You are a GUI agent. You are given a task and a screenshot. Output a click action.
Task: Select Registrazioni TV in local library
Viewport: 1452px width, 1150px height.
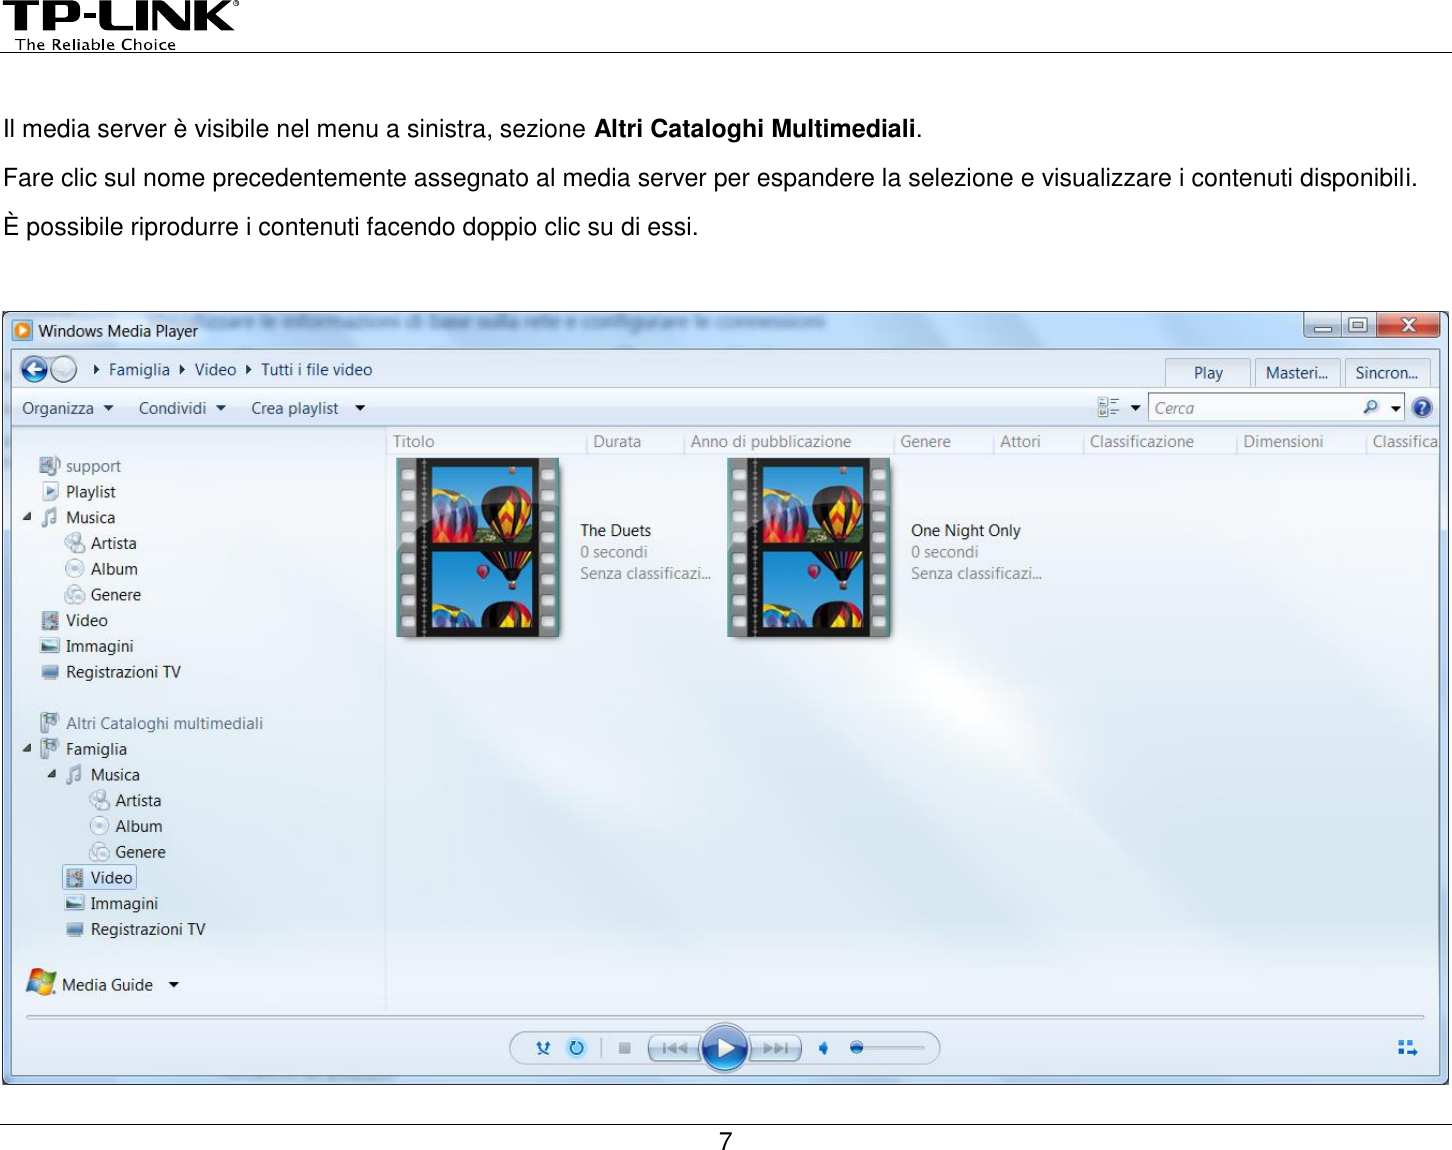pos(111,672)
